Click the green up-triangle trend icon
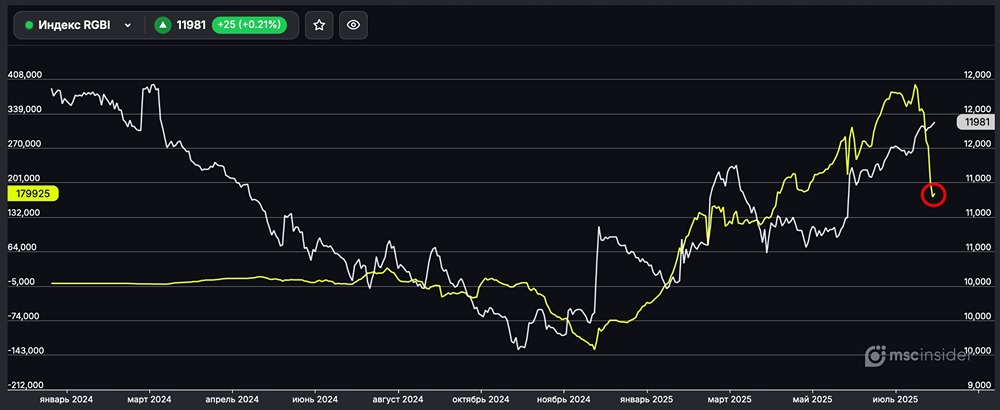The image size is (1000, 410). [x=162, y=26]
